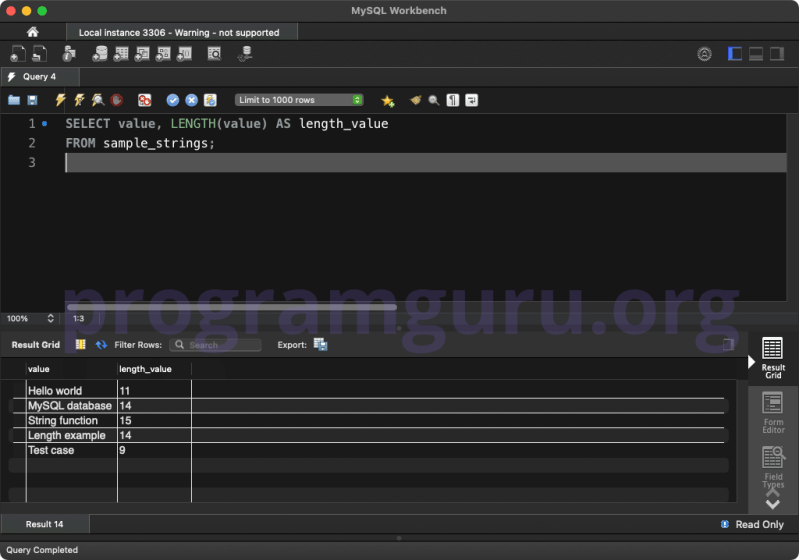
Task: Create a new table icon
Action: (x=121, y=54)
